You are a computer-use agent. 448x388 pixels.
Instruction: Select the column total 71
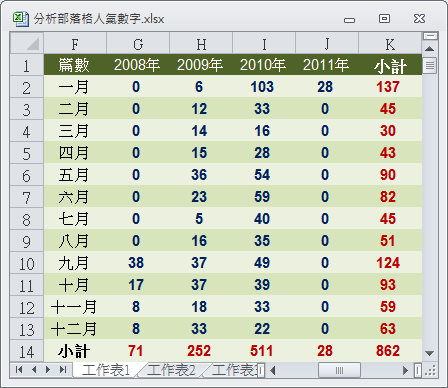pyautogui.click(x=138, y=351)
